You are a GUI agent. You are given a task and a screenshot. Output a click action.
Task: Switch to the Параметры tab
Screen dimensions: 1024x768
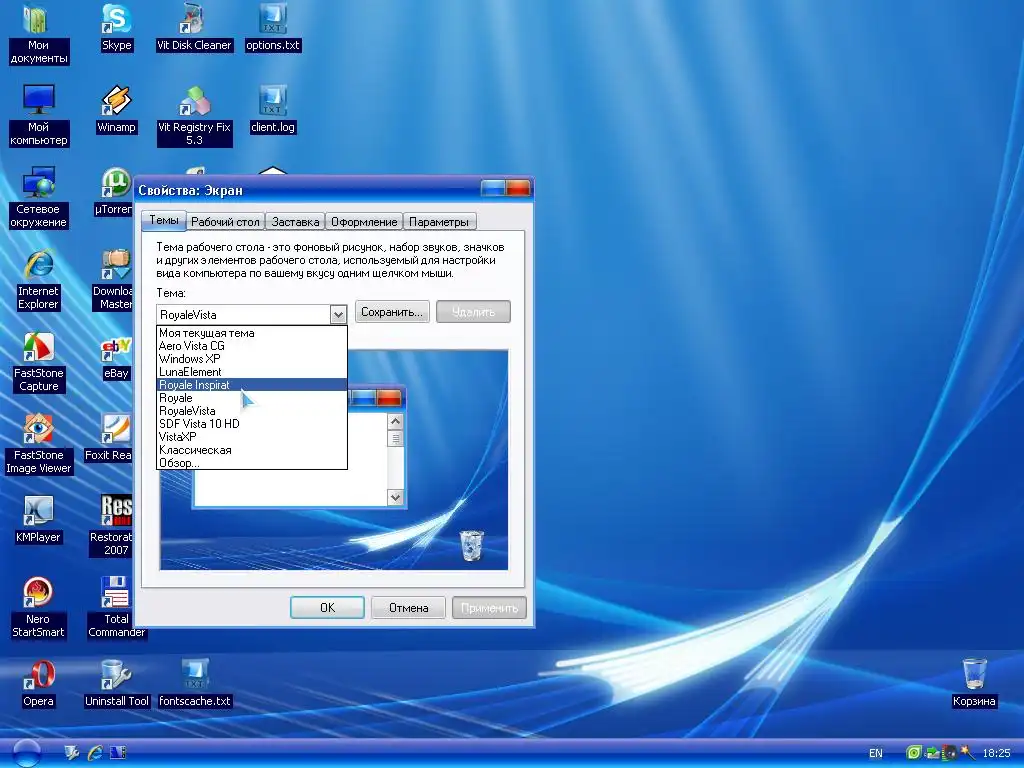click(439, 222)
